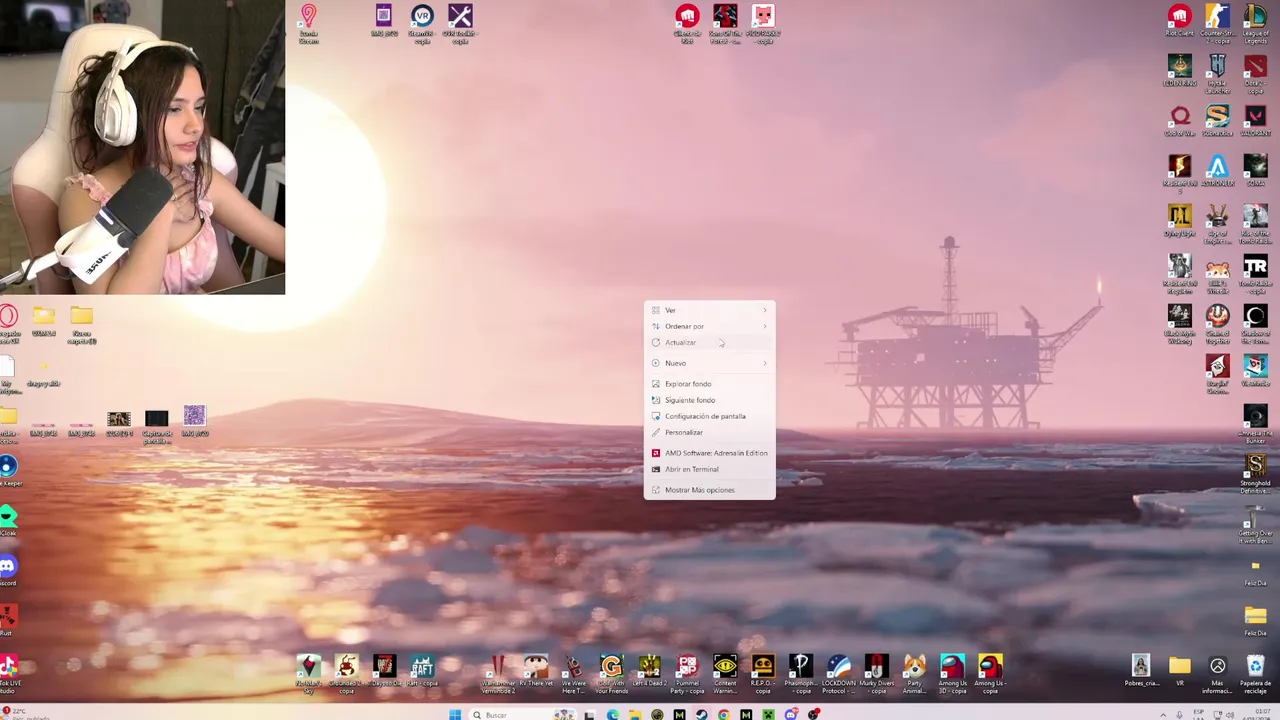Select the Amnesia The Bunker icon
The height and width of the screenshot is (720, 1280).
[x=1255, y=423]
